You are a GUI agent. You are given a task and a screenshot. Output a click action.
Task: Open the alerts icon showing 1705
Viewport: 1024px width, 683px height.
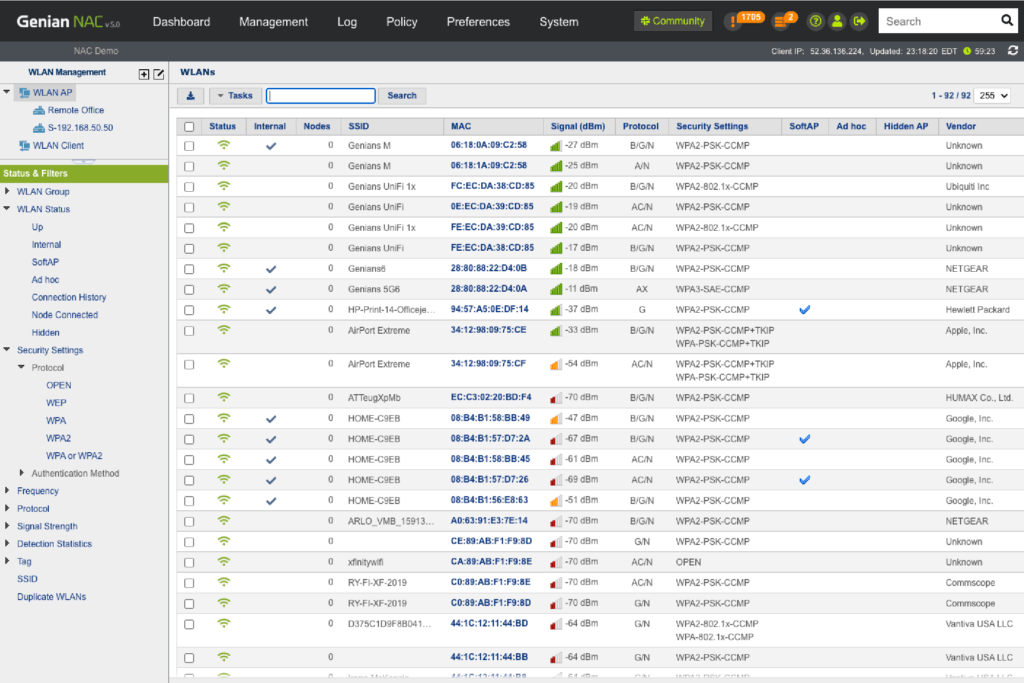pyautogui.click(x=735, y=21)
